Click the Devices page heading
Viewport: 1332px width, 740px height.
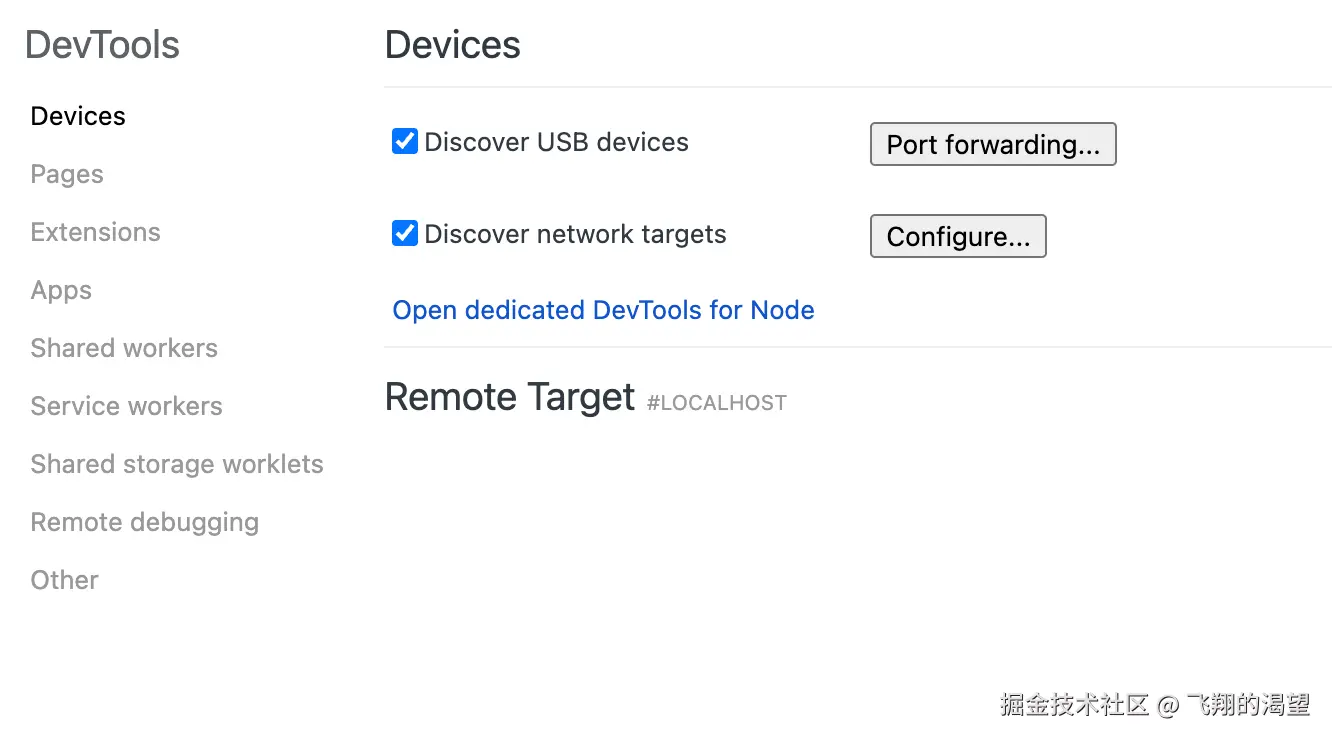tap(452, 45)
